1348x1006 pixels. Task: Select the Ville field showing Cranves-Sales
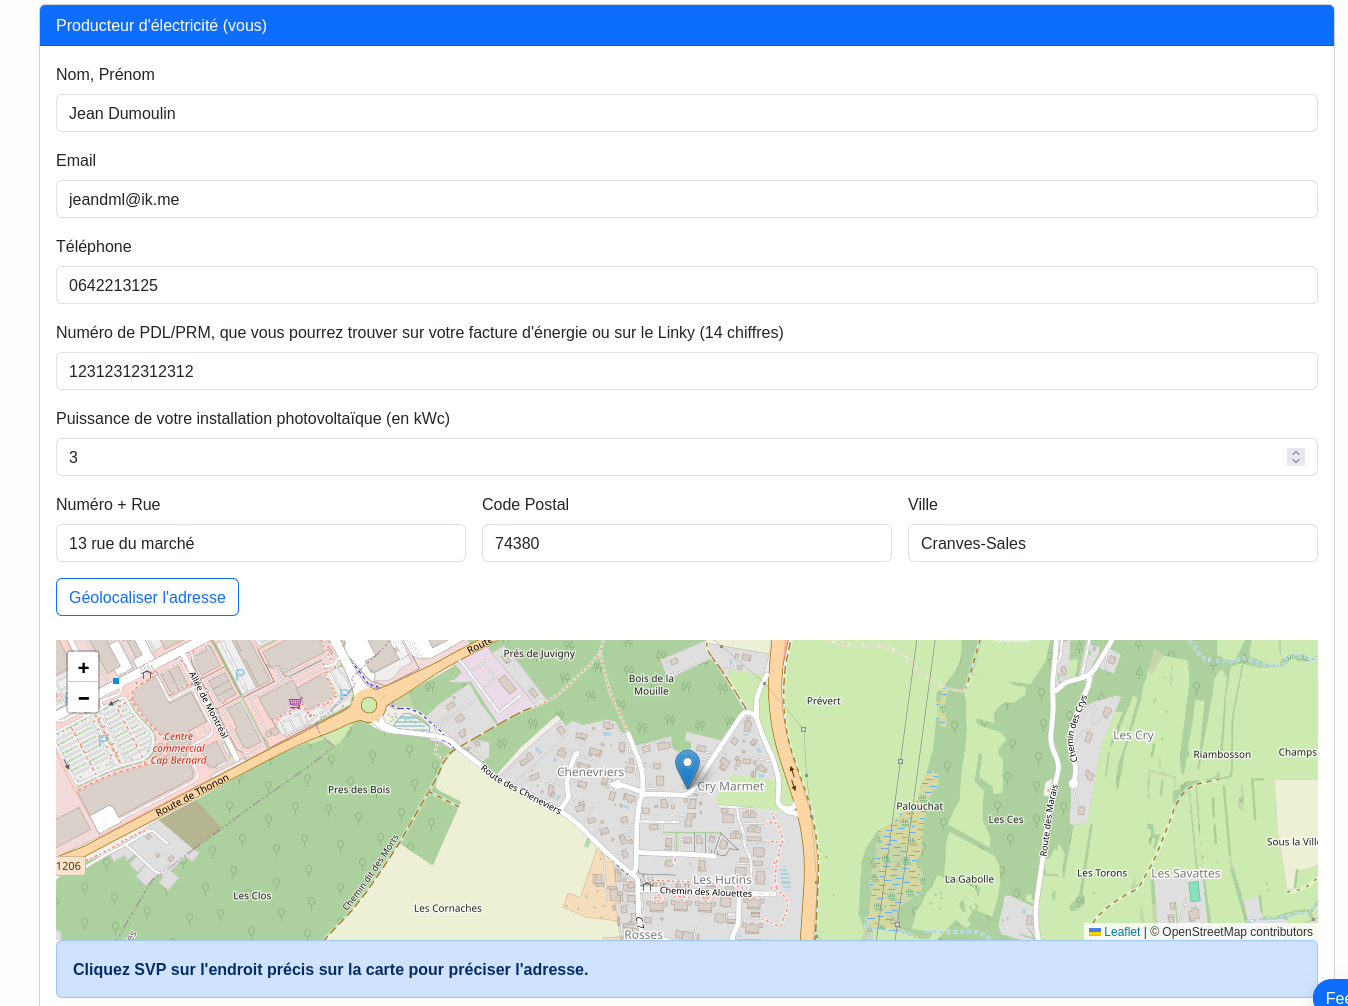click(1113, 543)
